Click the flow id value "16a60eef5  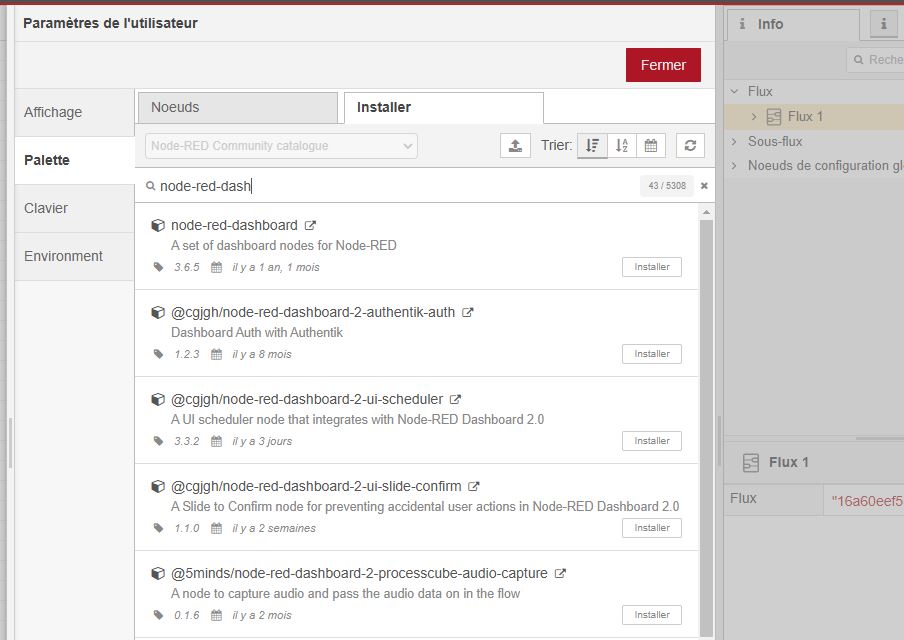(x=867, y=500)
